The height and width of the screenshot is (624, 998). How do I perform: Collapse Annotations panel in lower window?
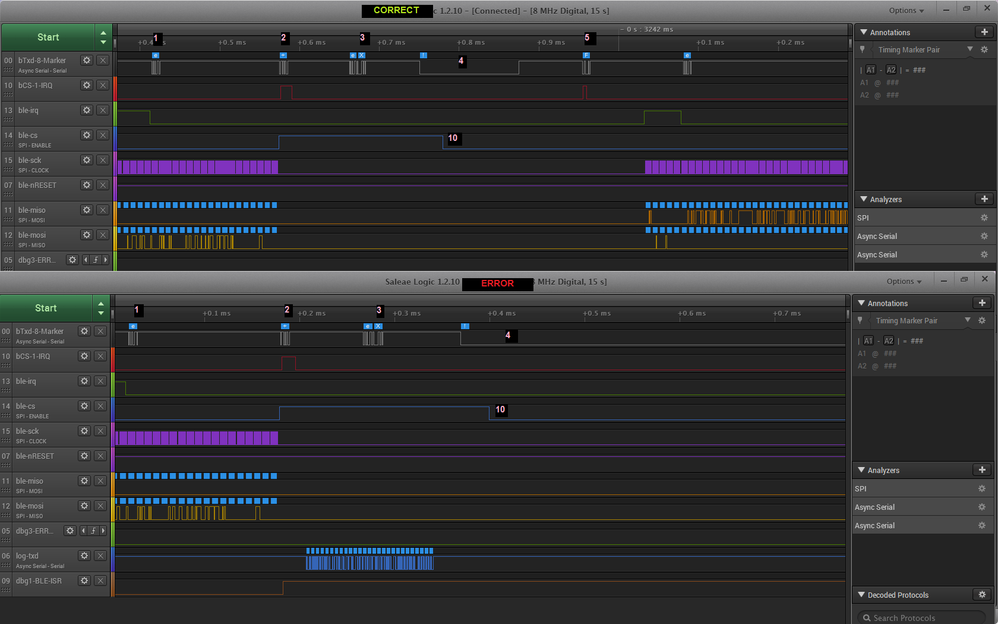click(x=861, y=303)
